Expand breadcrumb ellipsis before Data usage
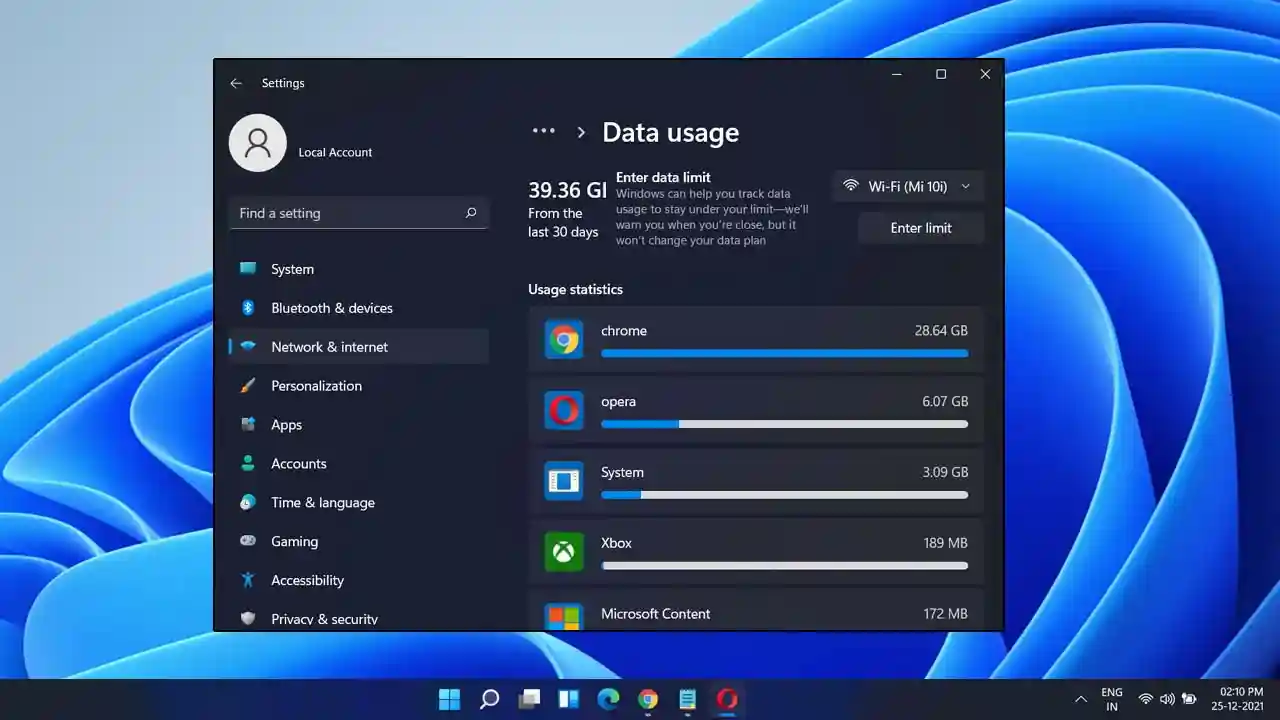 (x=543, y=131)
